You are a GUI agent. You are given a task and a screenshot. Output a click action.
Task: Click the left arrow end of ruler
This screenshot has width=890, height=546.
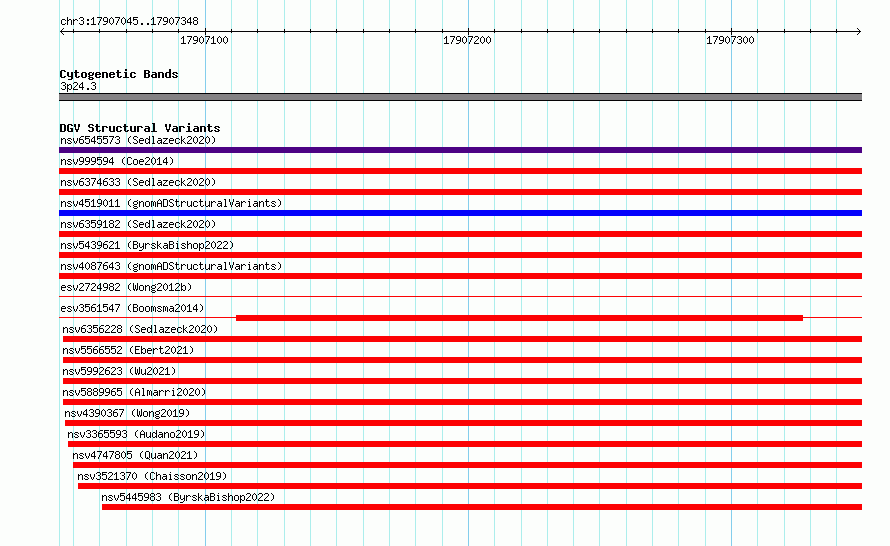62,31
